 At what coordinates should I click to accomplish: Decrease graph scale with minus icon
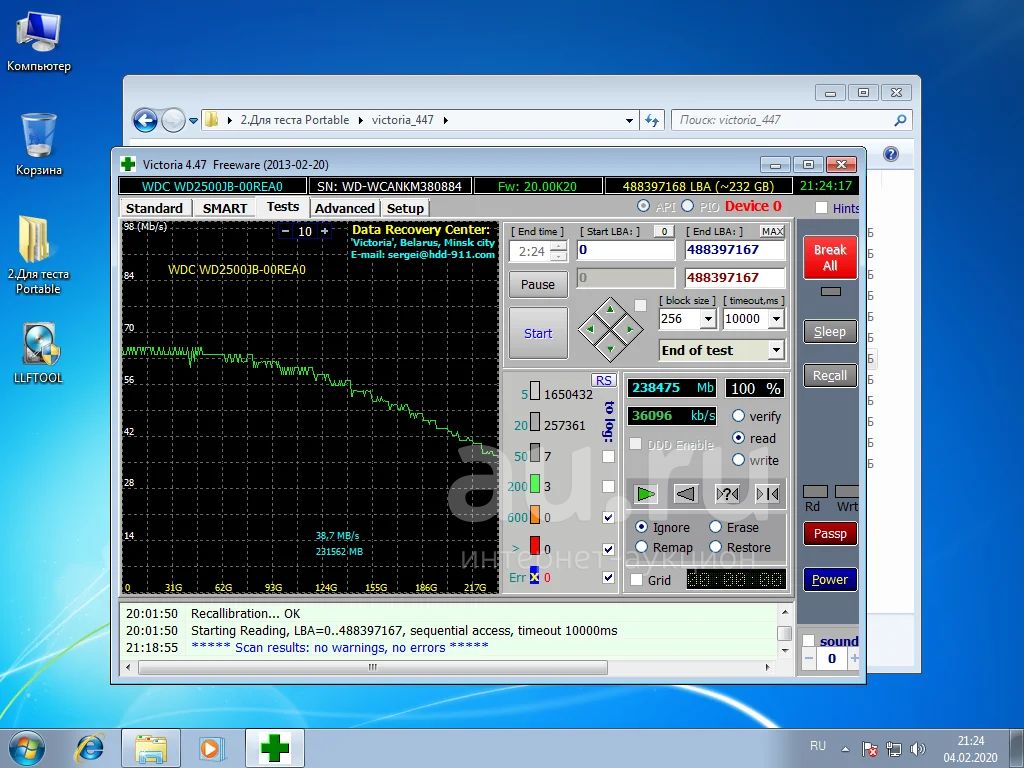(x=285, y=231)
